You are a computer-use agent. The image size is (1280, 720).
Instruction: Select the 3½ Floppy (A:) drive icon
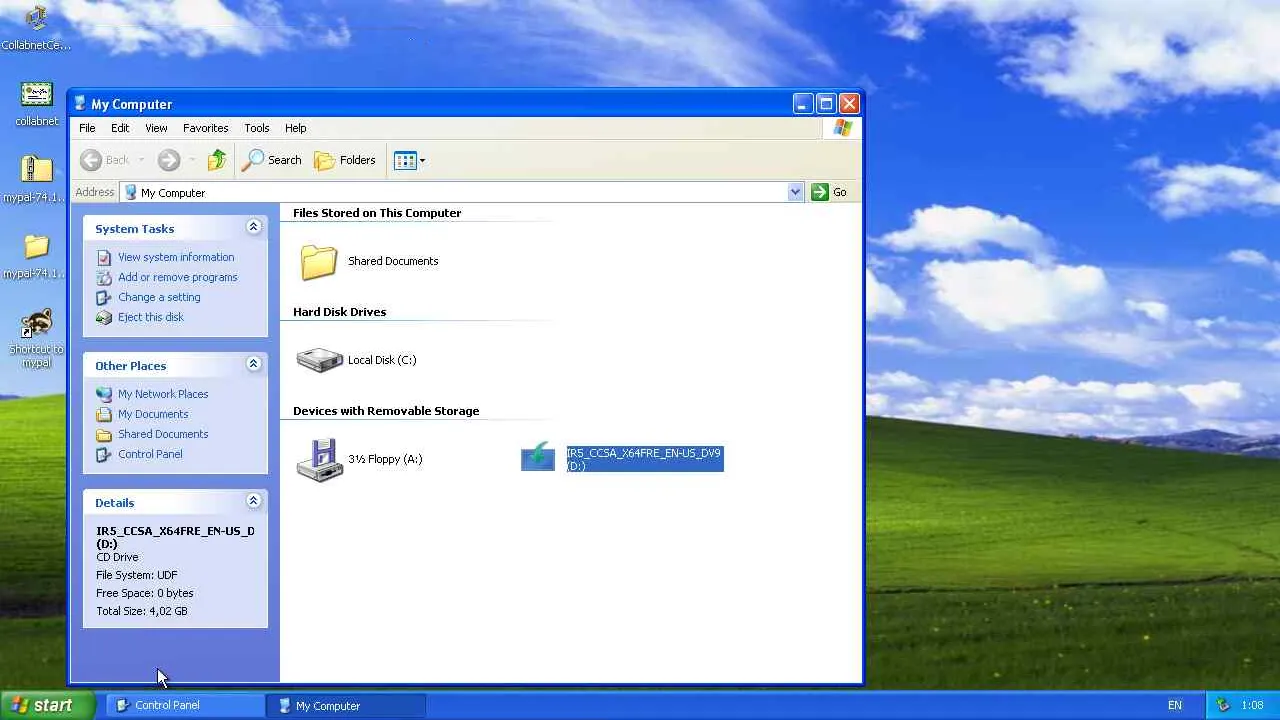[x=320, y=460]
